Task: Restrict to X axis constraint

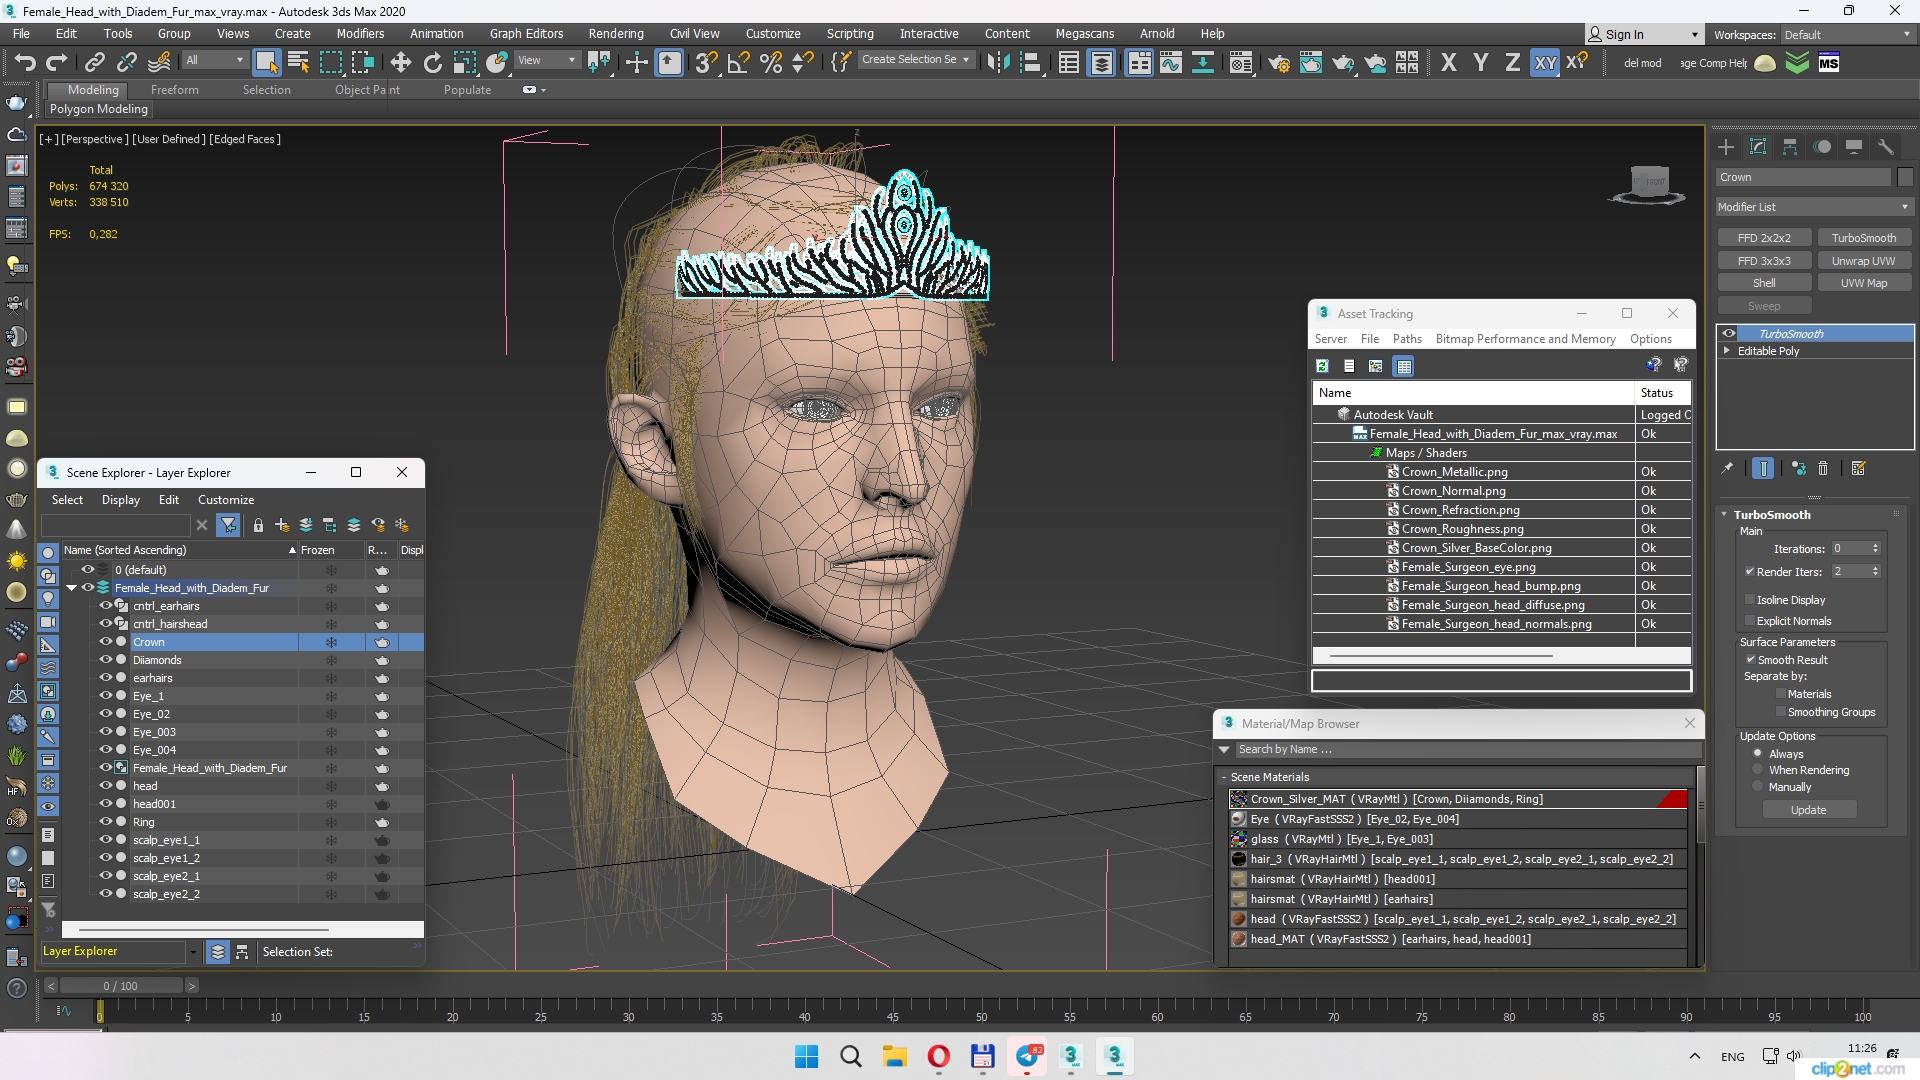Action: point(1449,63)
